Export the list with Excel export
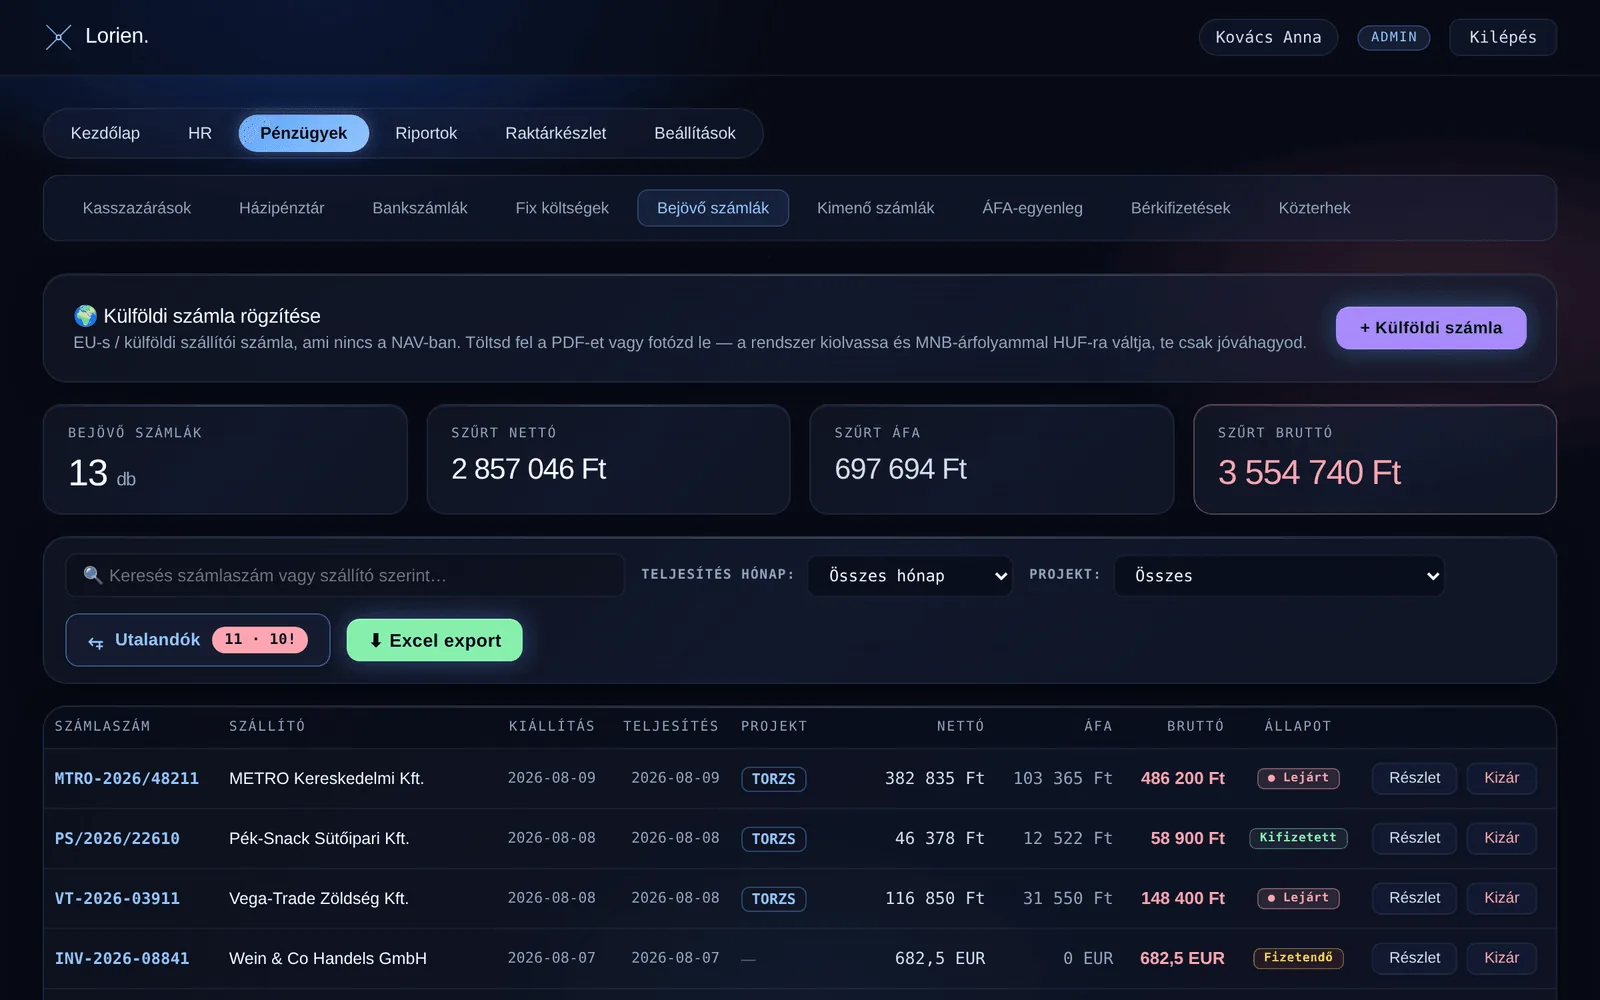 (x=435, y=640)
